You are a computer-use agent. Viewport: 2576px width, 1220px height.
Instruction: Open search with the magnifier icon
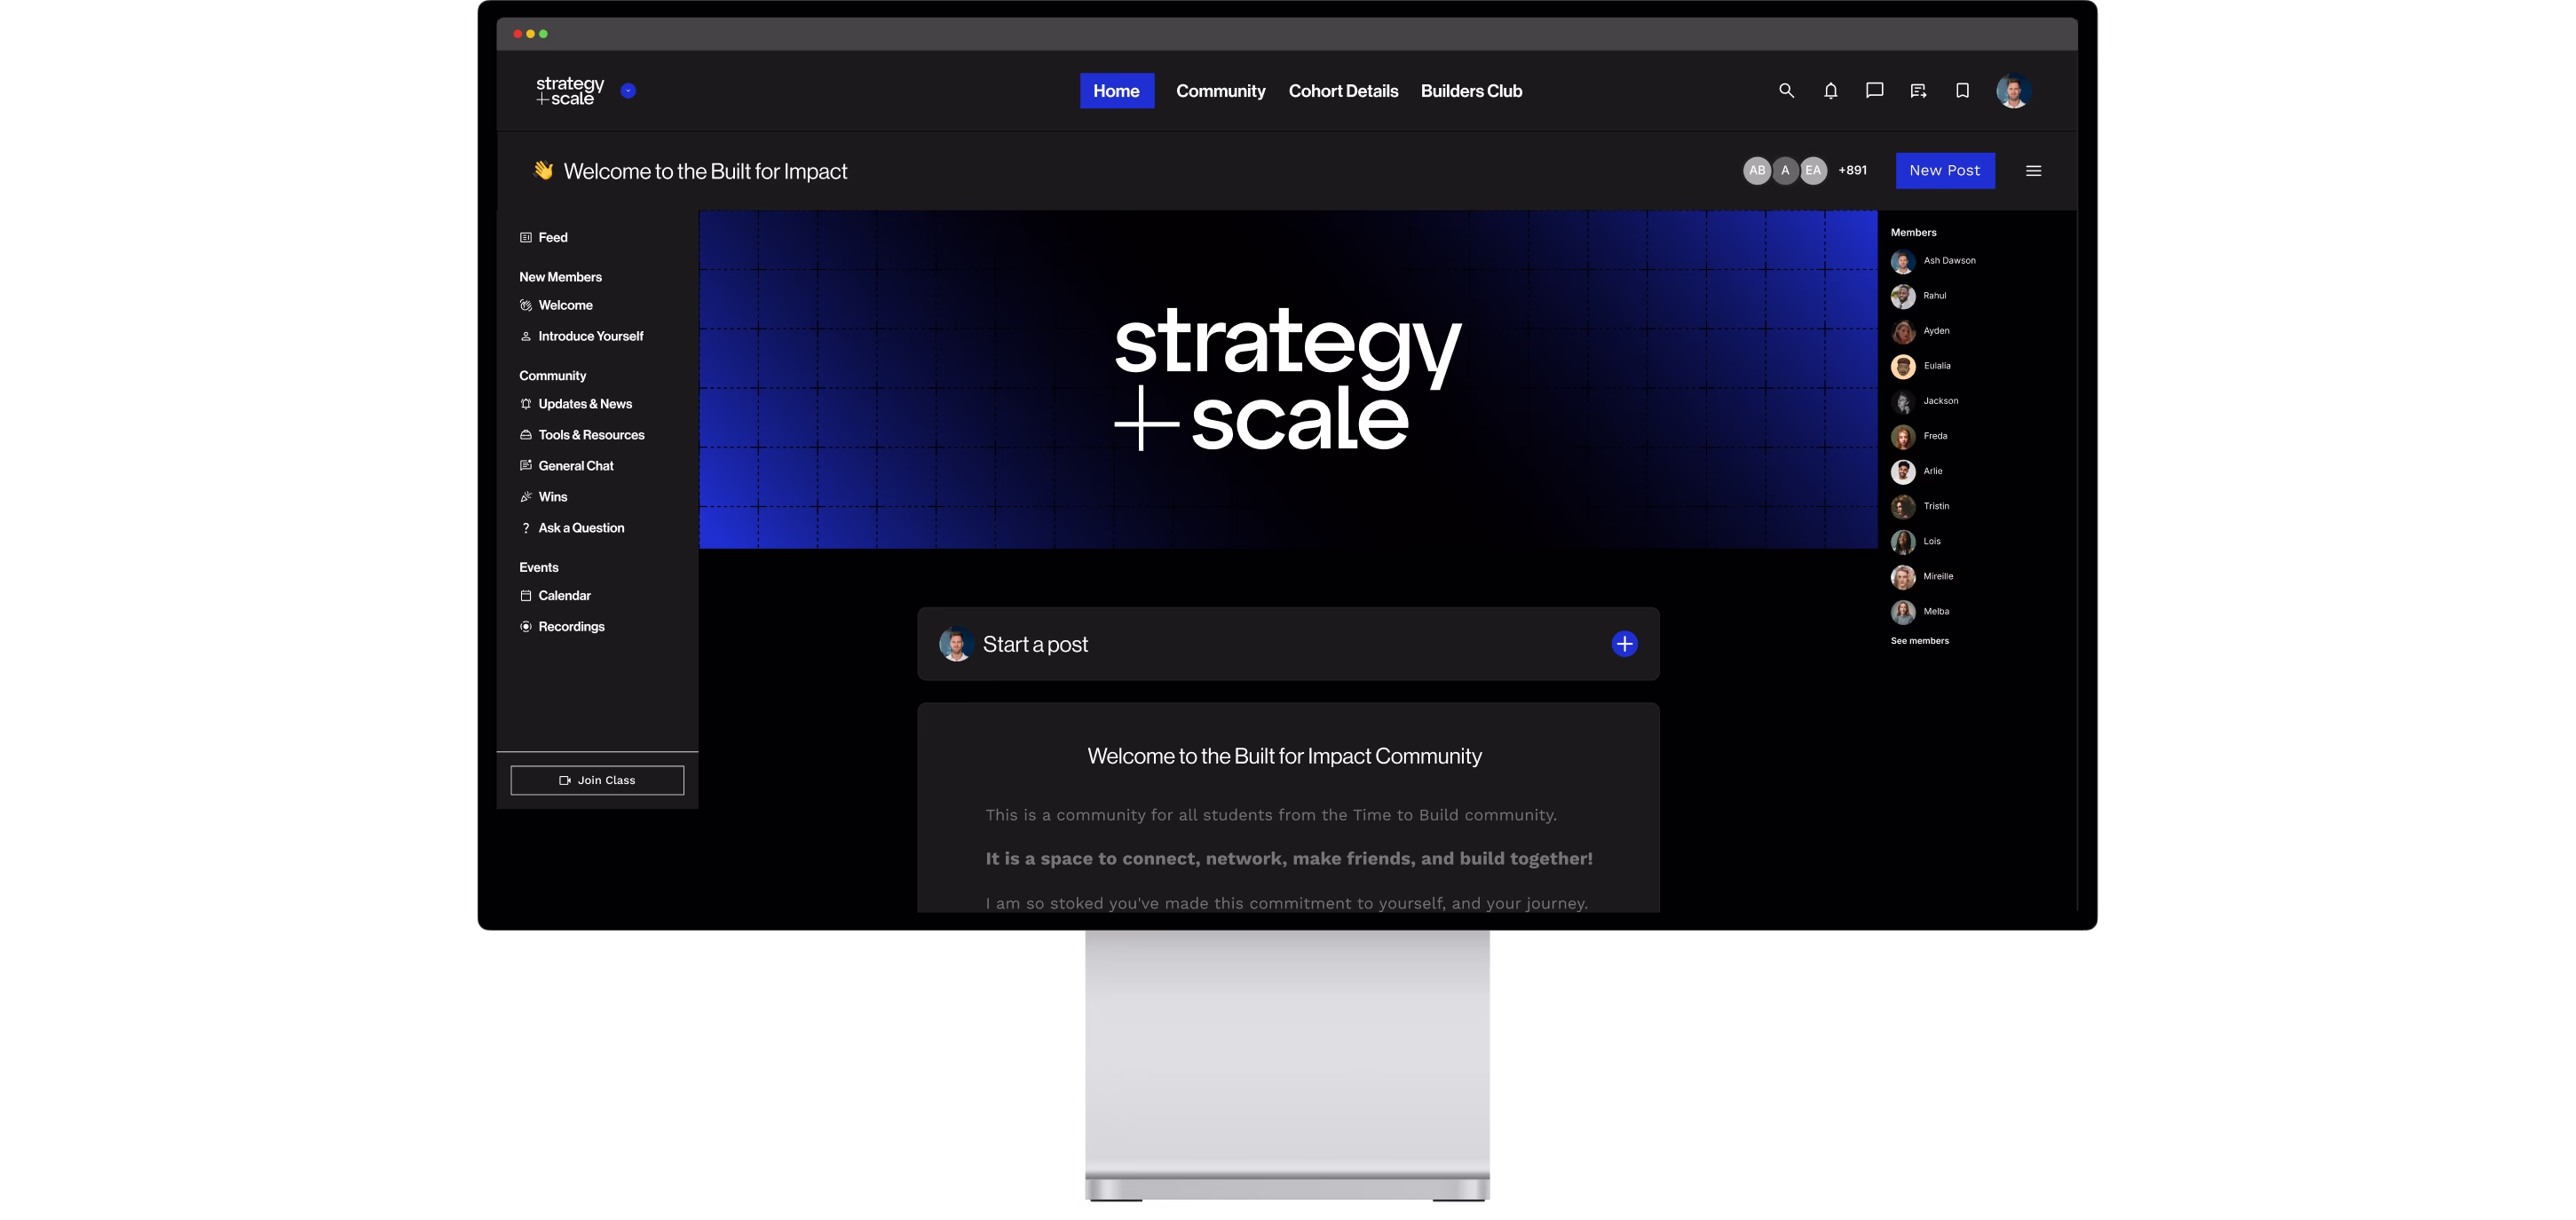click(1786, 91)
